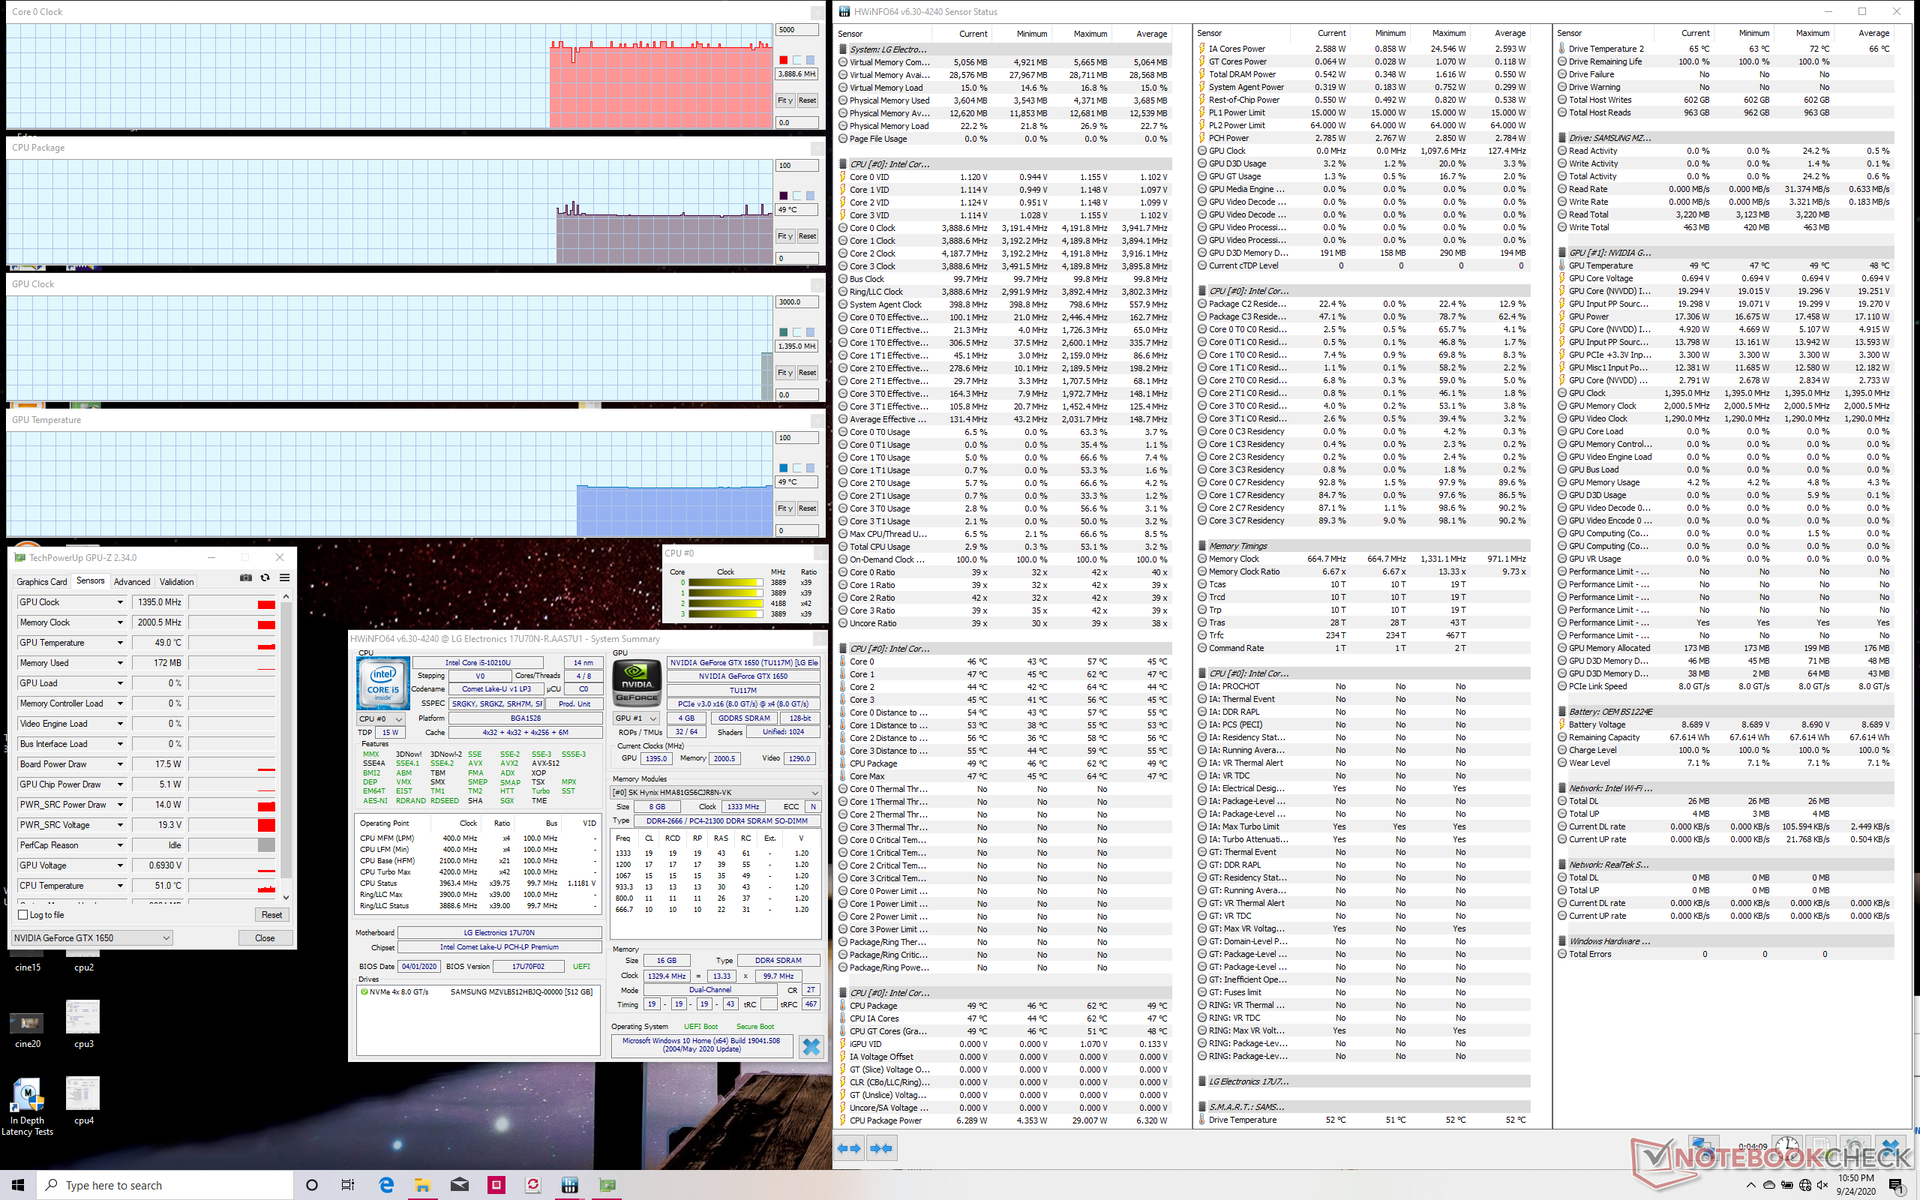Click NVMe Samsung drive entry
This screenshot has height=1200, width=1920.
click(x=478, y=992)
